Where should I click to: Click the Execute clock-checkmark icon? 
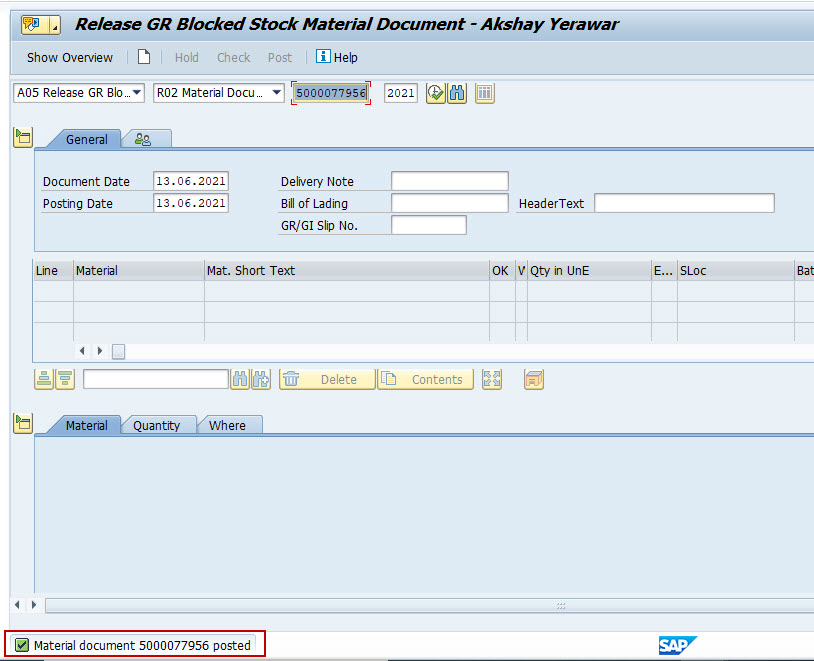coord(436,93)
